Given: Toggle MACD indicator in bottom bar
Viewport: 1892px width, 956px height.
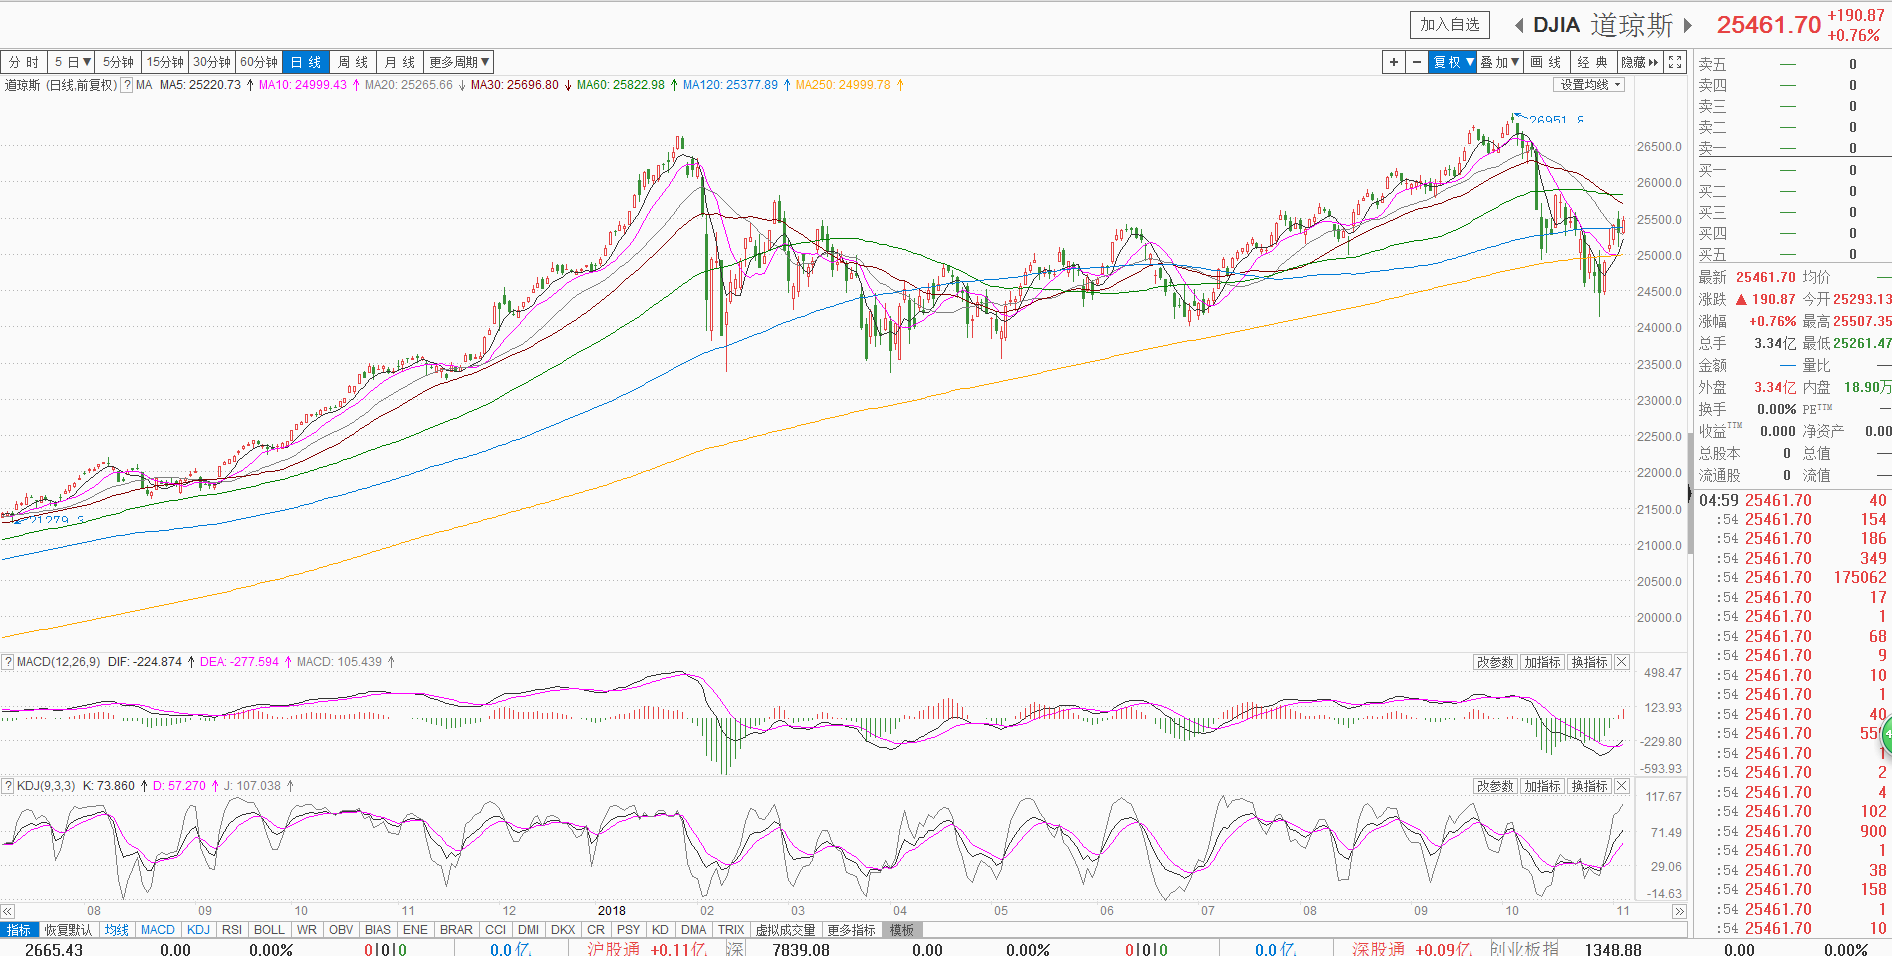Looking at the screenshot, I should (x=158, y=930).
